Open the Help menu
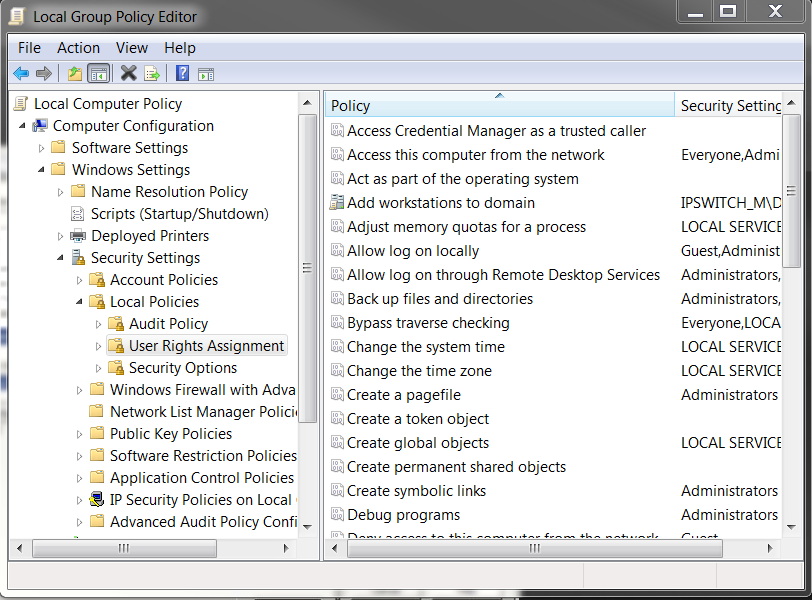812x600 pixels. (x=180, y=48)
